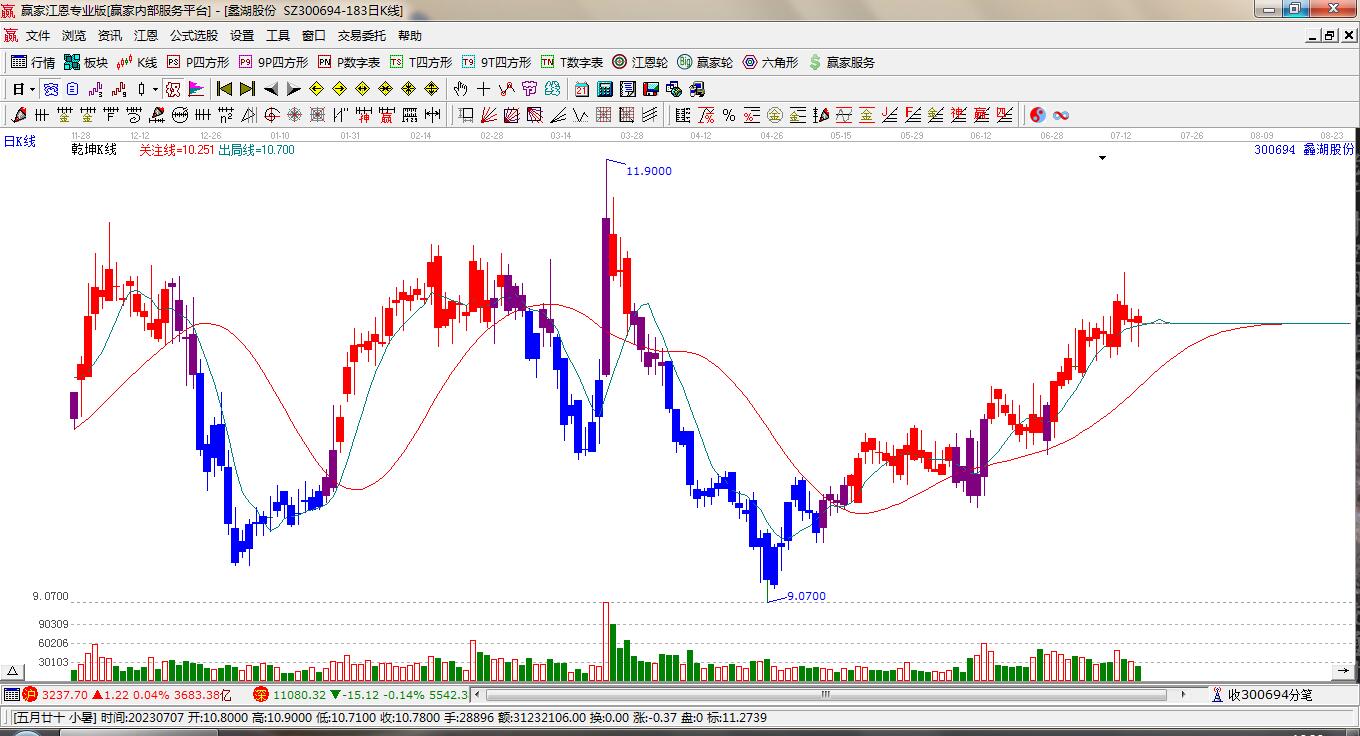Click the blue infinity symbol icon
The height and width of the screenshot is (736, 1360).
[x=1062, y=115]
